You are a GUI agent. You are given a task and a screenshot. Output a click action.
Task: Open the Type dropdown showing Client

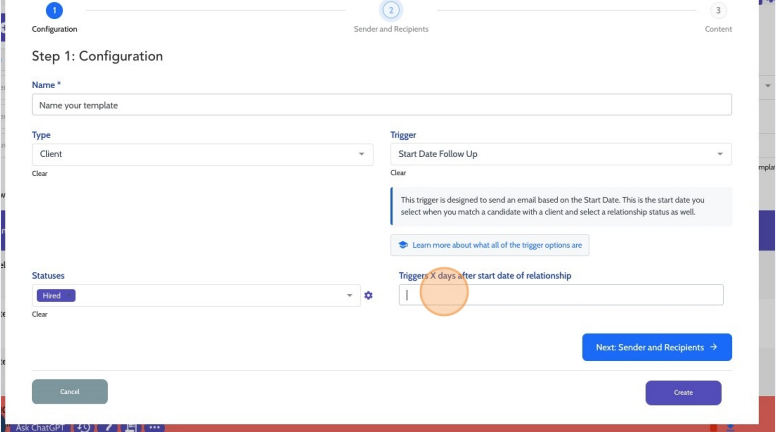(x=202, y=154)
